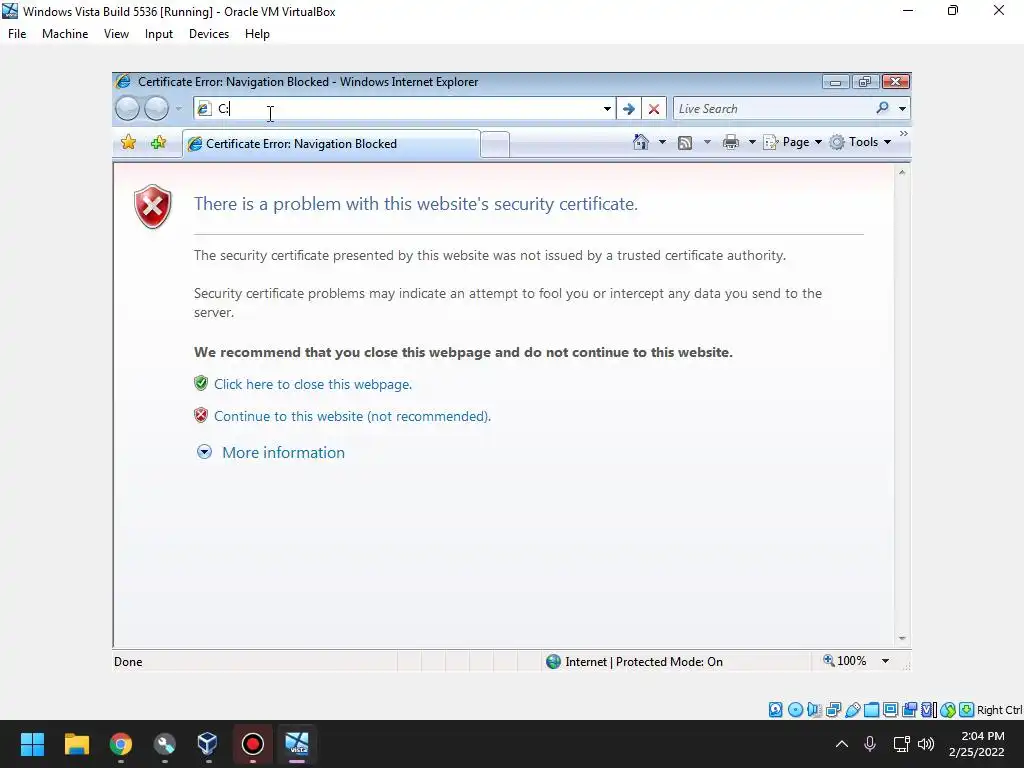
Task: Expand the toolbar overflow chevron
Action: (903, 133)
